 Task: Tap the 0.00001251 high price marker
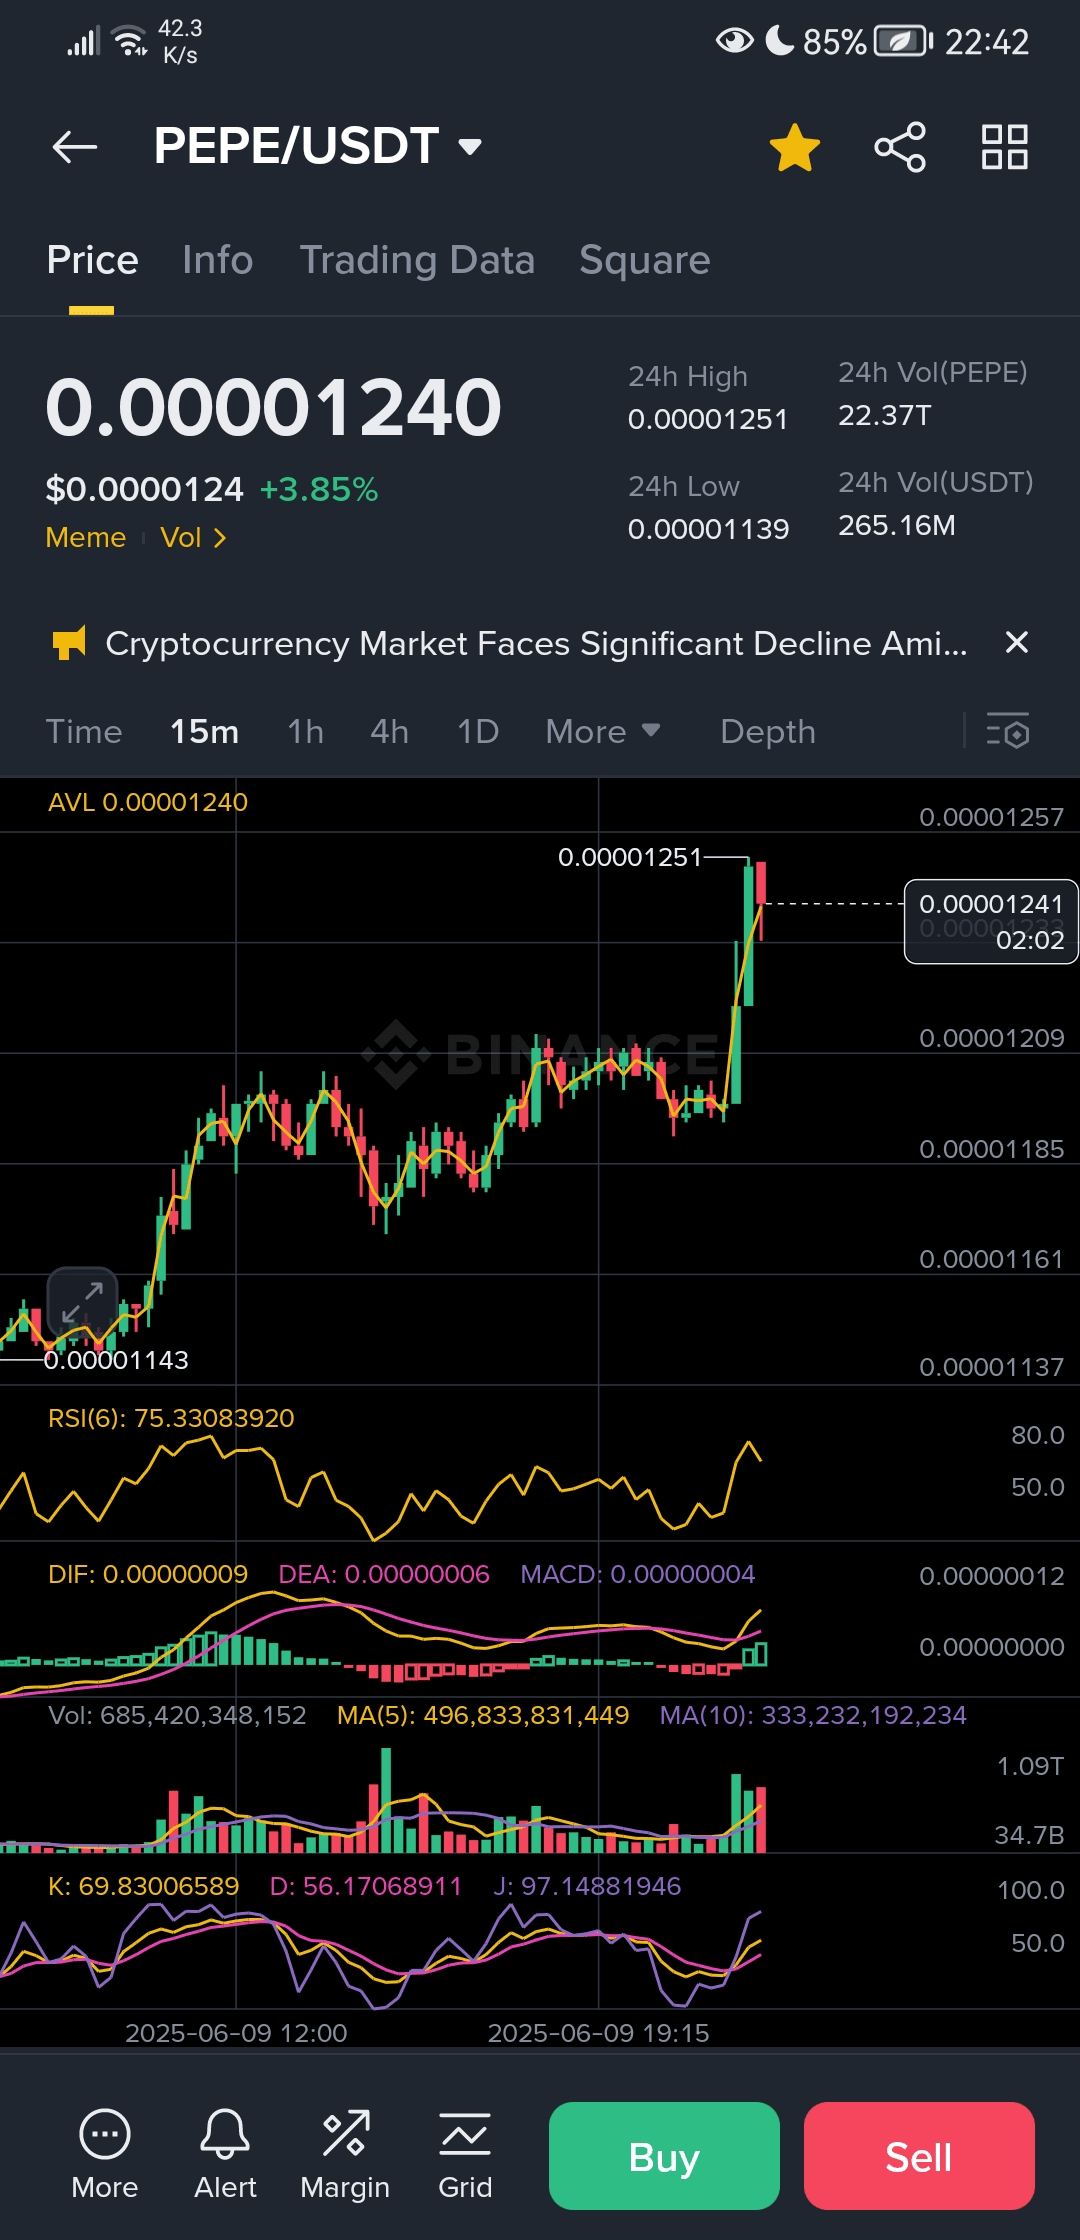630,857
